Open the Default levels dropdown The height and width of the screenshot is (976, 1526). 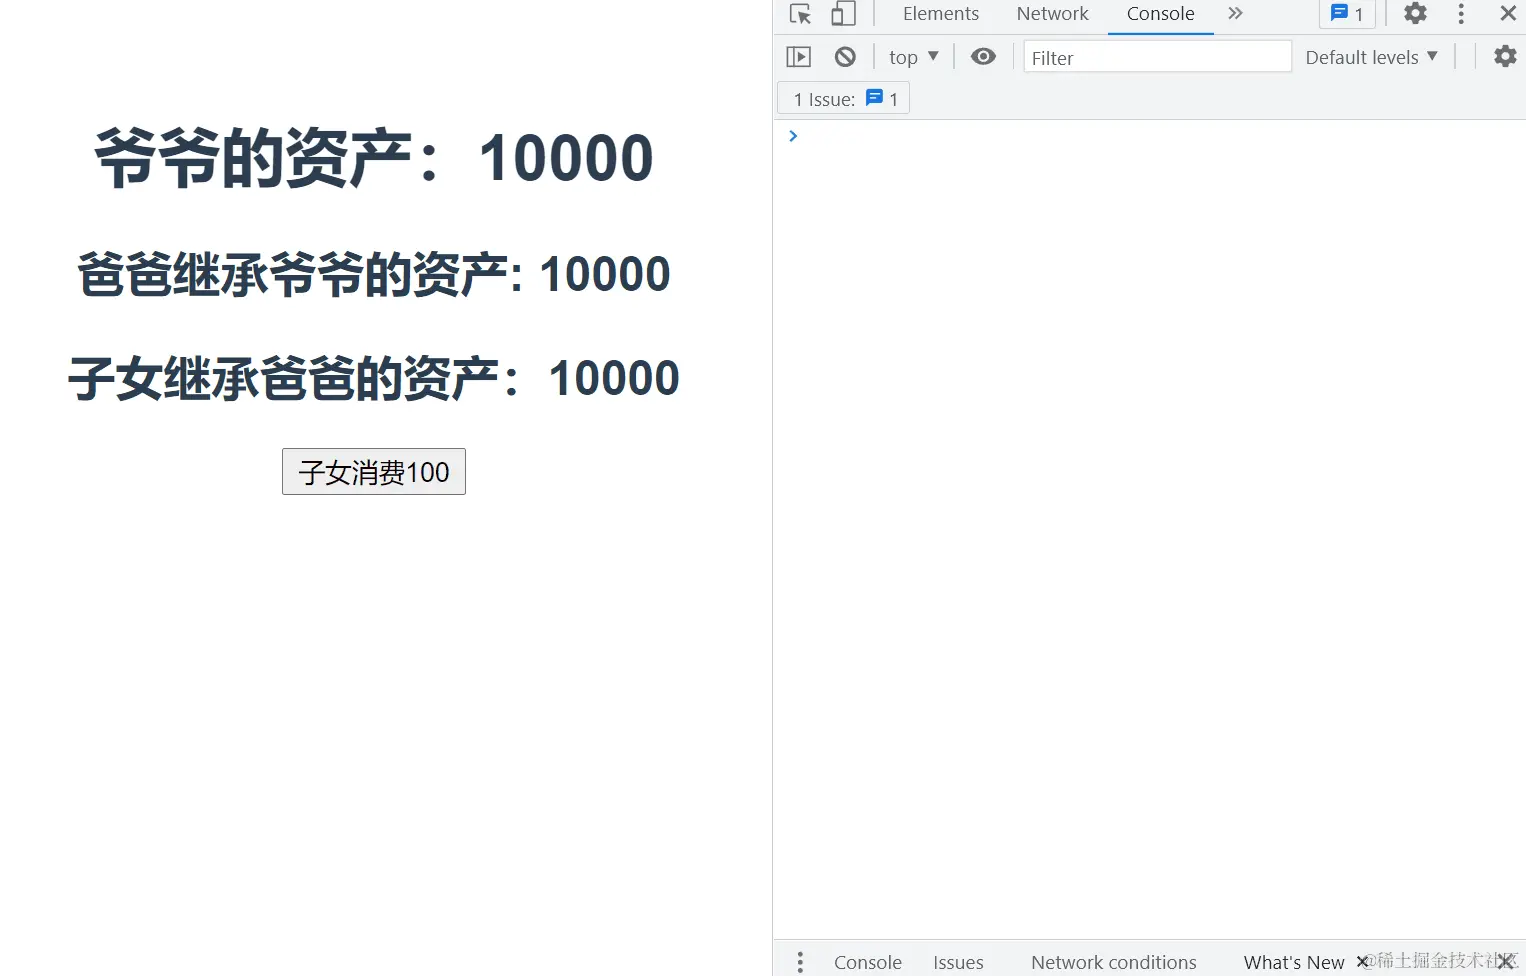[x=1371, y=57]
